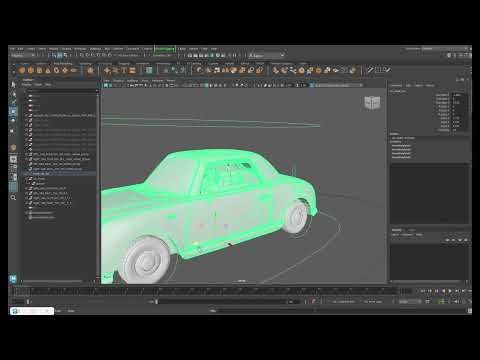Image resolution: width=480 pixels, height=360 pixels.
Task: Create a polygon plane from the shelf
Action: [65, 70]
